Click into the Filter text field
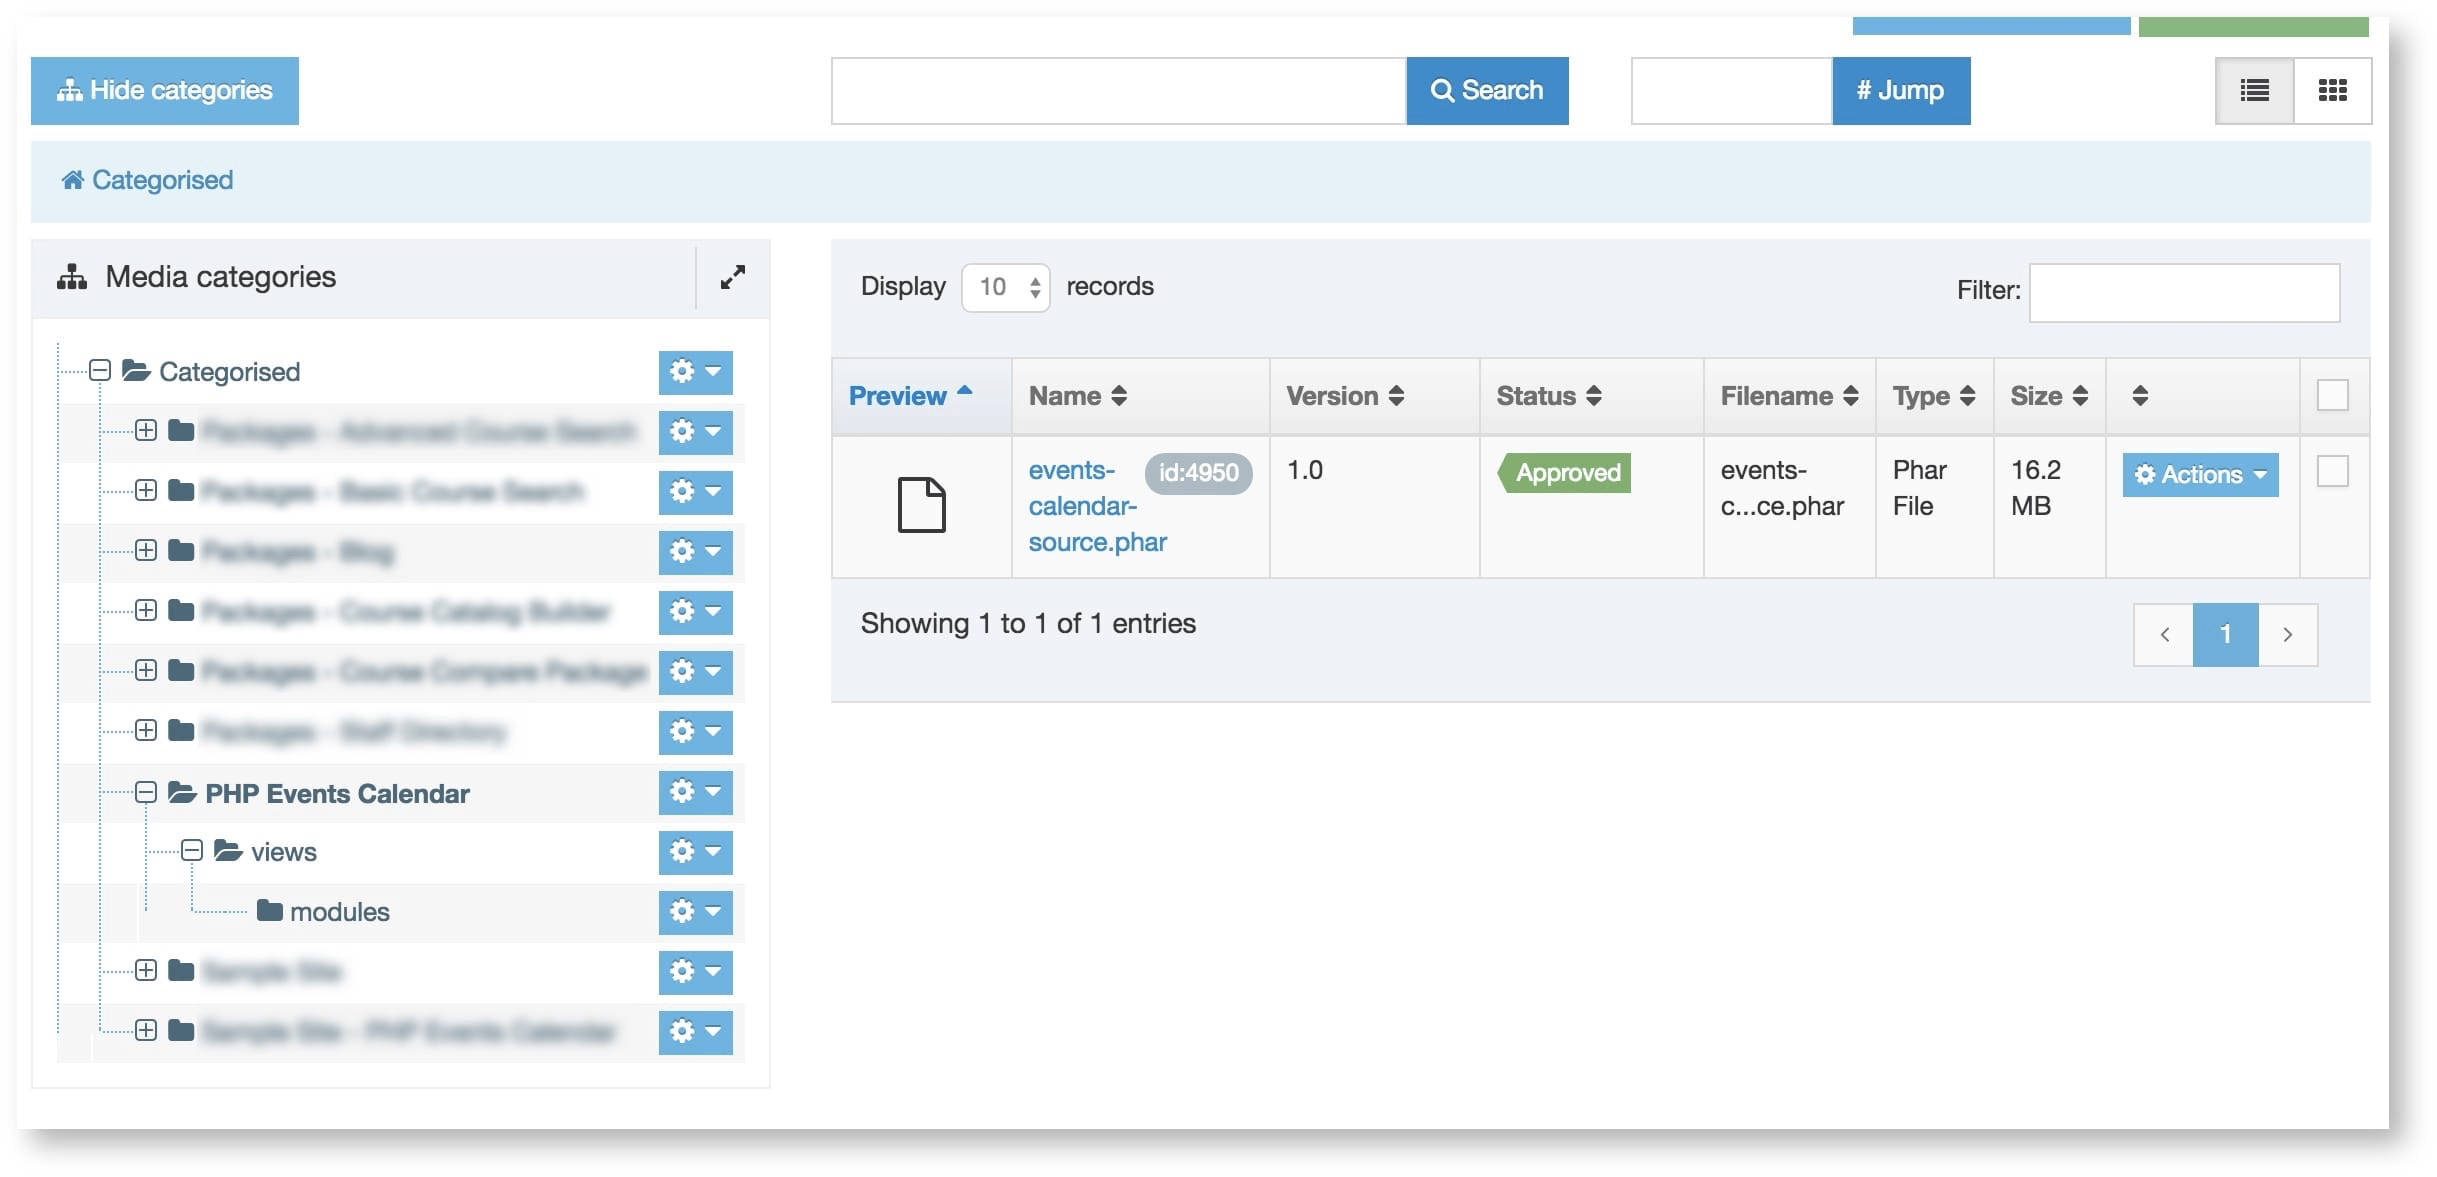2437x1177 pixels. pos(2183,292)
